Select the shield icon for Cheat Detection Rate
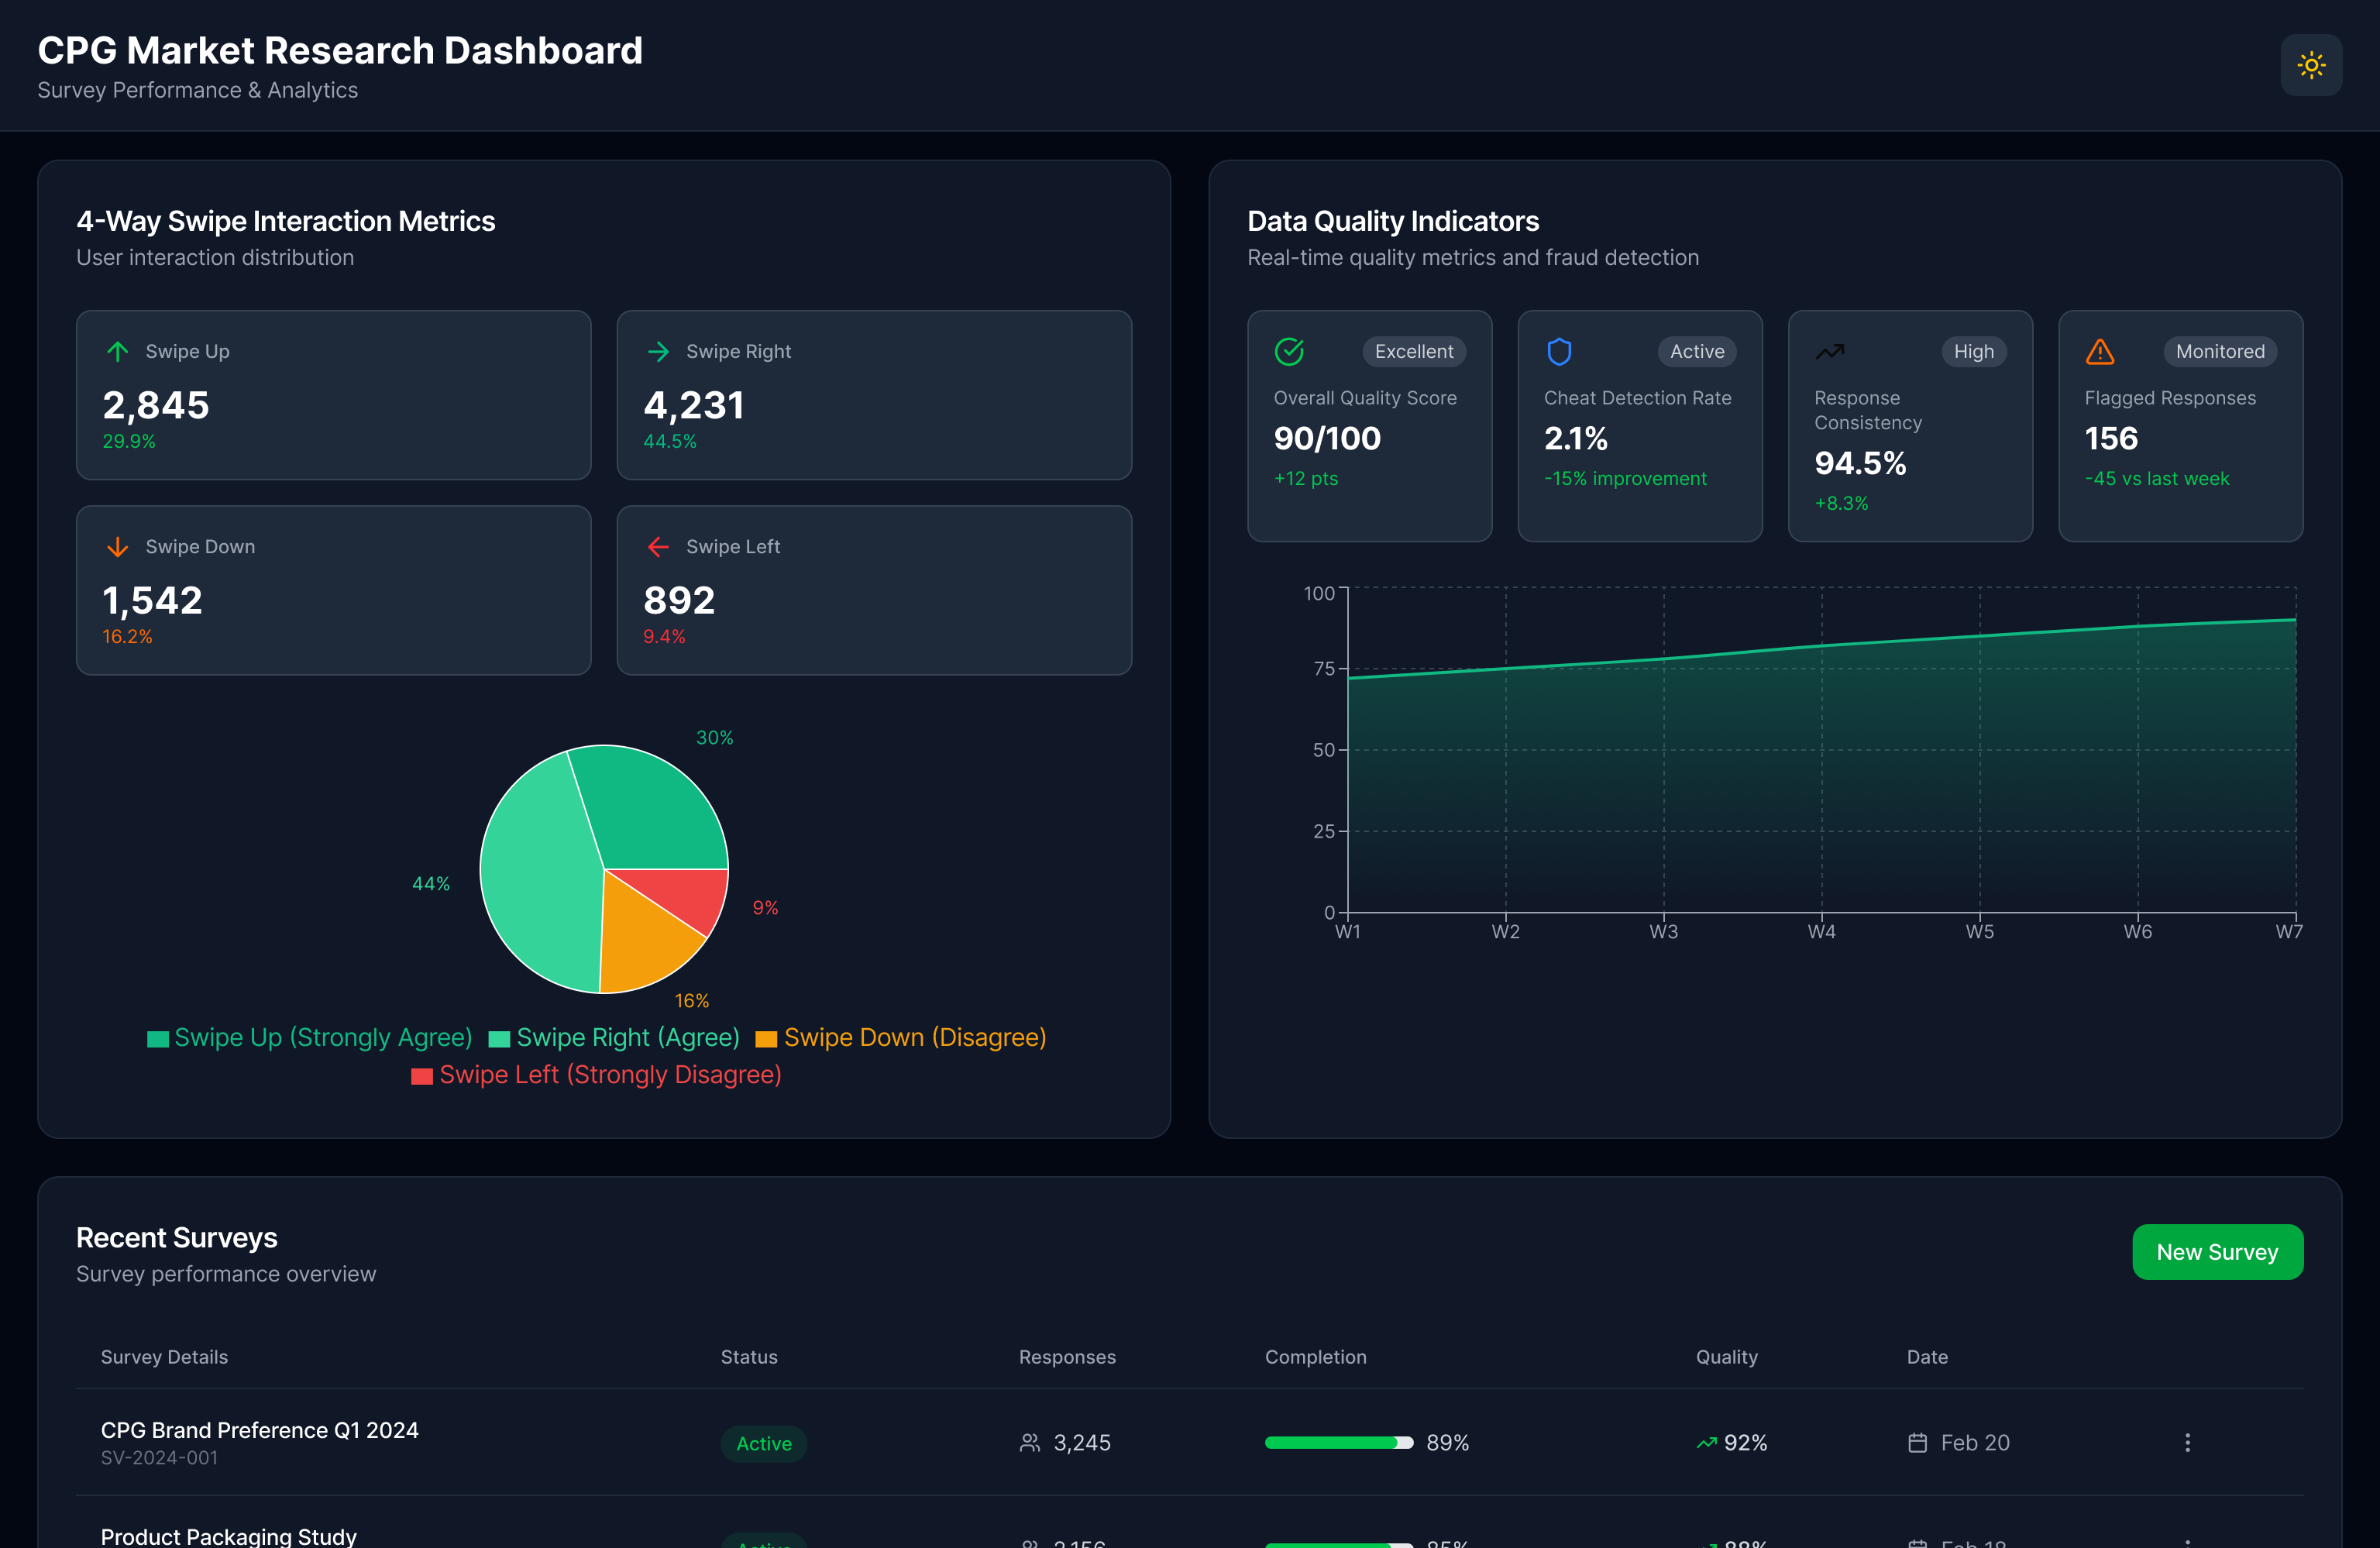This screenshot has height=1548, width=2380. [1560, 352]
